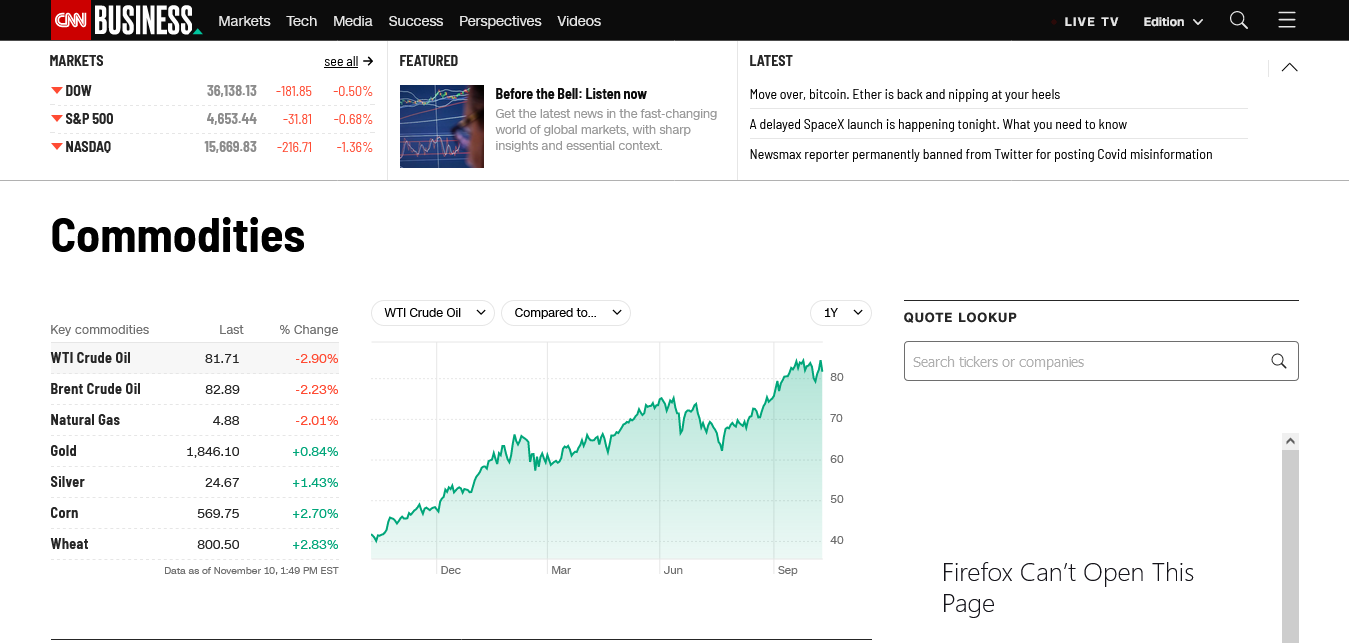Open the Perspectives menu item
1366x643 pixels.
tap(500, 21)
